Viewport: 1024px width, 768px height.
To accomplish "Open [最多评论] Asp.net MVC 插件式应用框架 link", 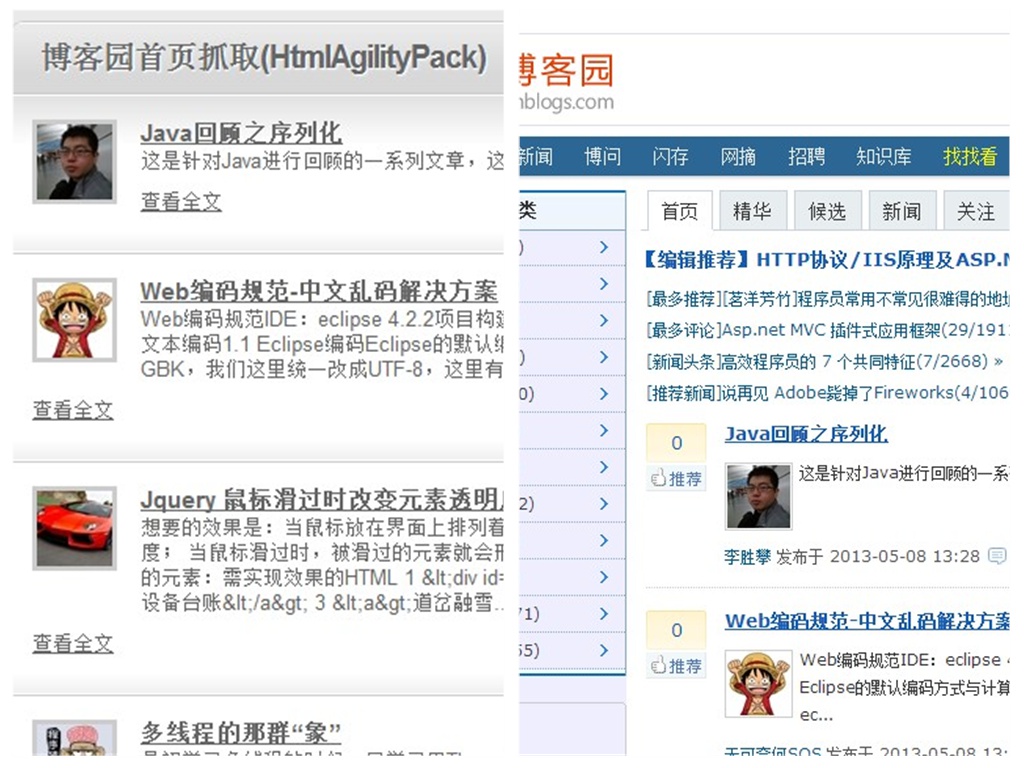I will point(827,330).
